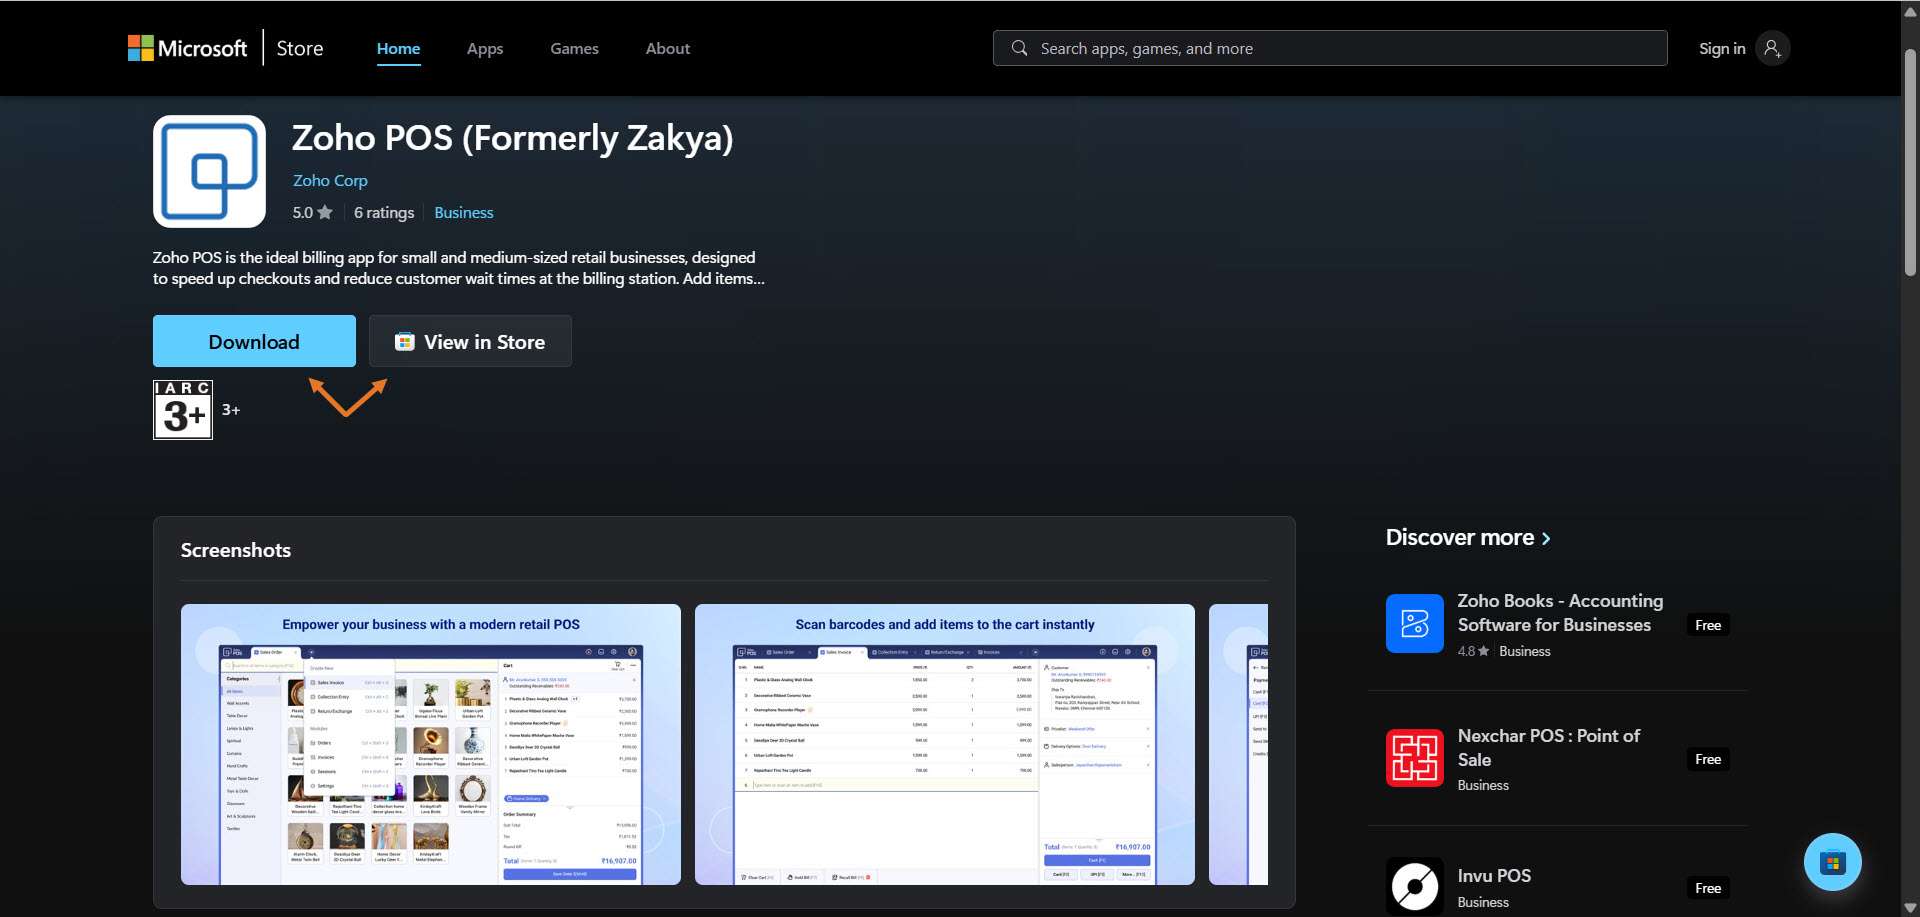
Task: Focus the search apps input field
Action: click(x=1340, y=48)
